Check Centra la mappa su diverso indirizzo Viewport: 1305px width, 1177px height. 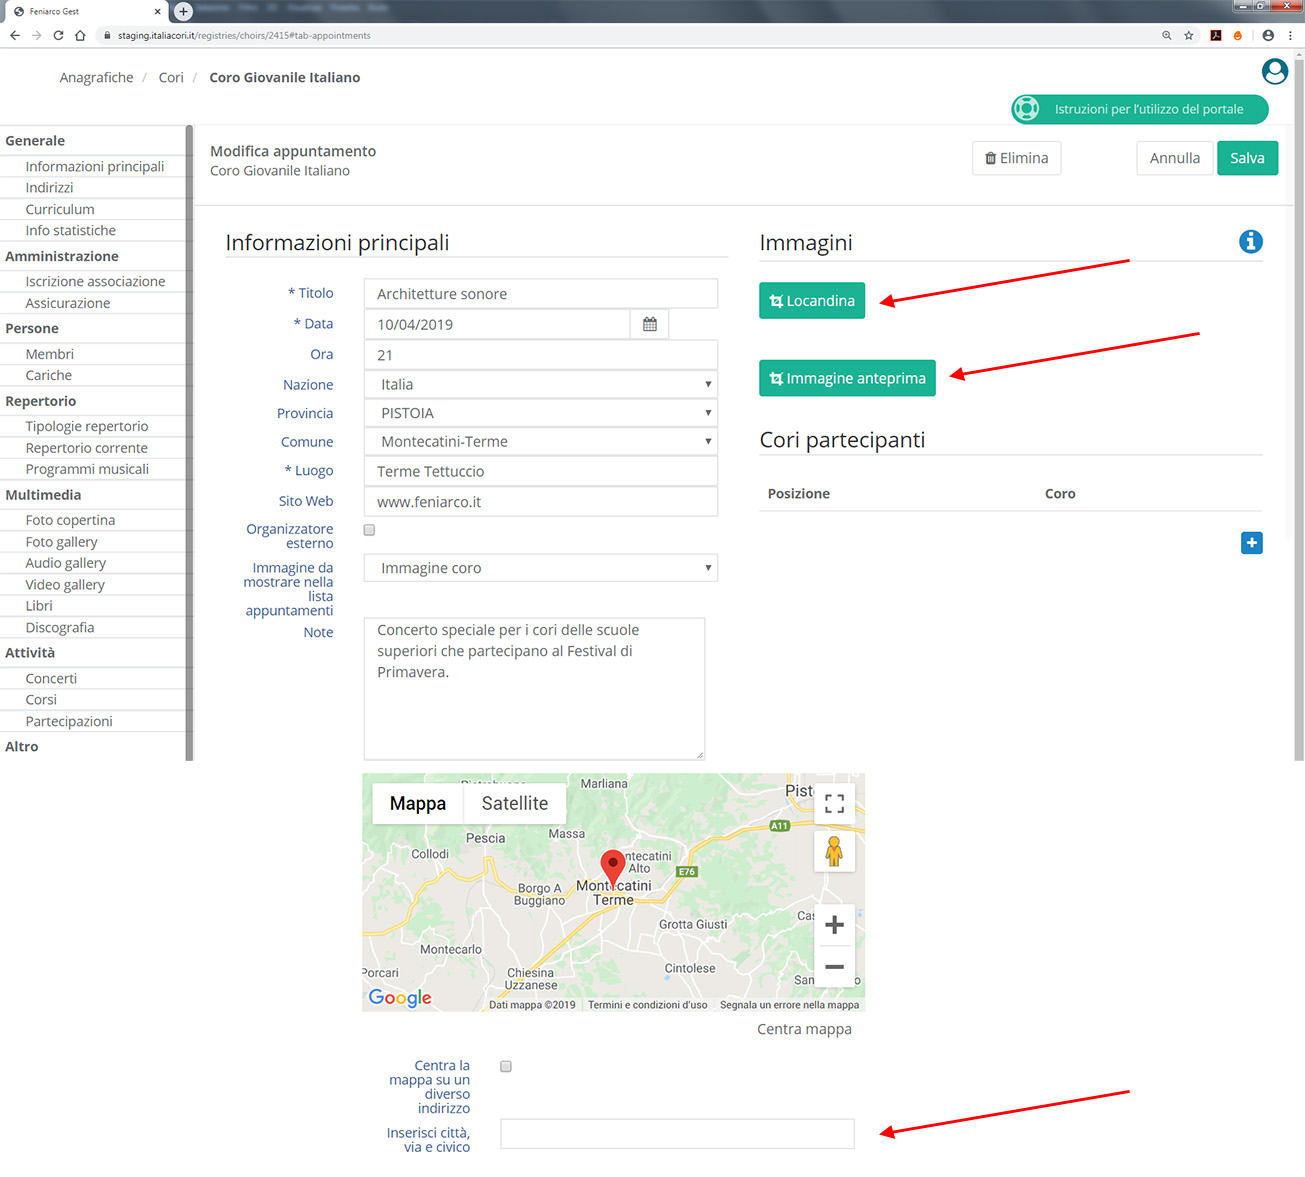[506, 1067]
